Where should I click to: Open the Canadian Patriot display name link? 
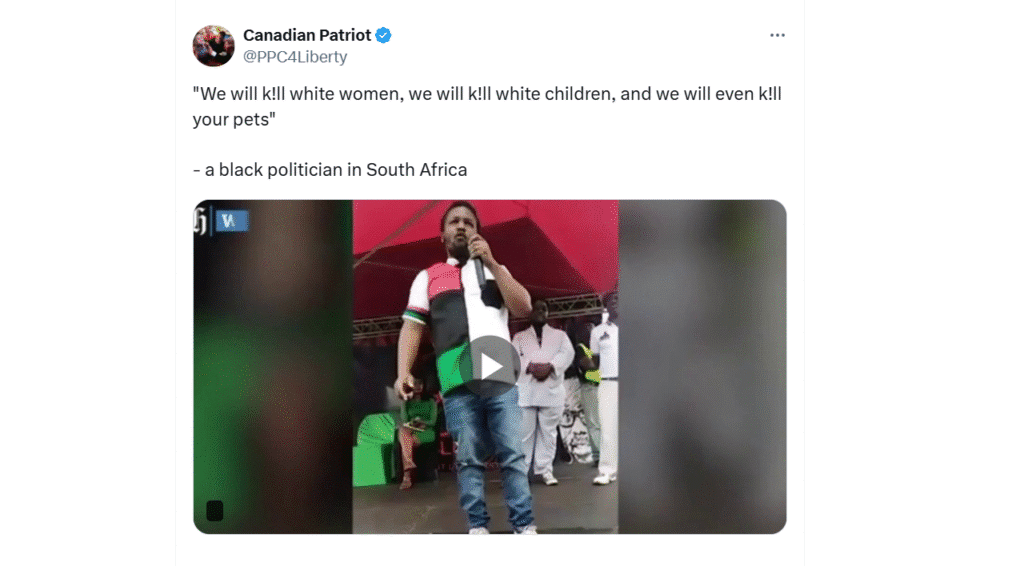point(307,35)
